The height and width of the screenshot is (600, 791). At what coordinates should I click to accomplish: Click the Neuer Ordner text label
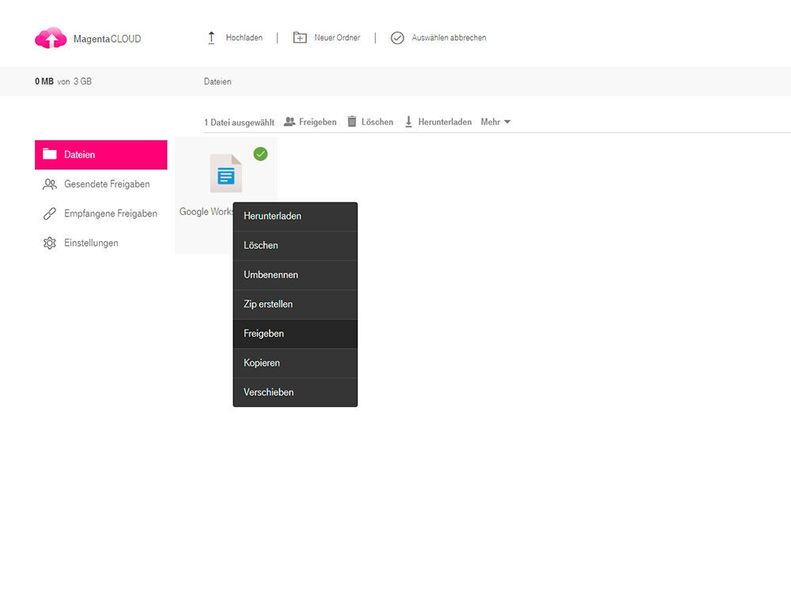click(x=337, y=38)
